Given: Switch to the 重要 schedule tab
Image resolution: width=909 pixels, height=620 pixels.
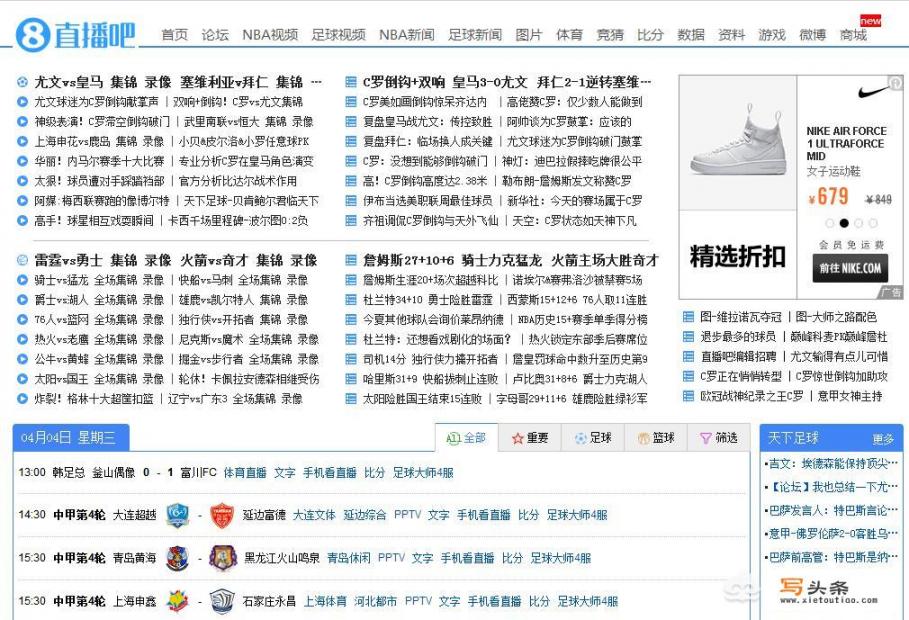Looking at the screenshot, I should (x=530, y=438).
